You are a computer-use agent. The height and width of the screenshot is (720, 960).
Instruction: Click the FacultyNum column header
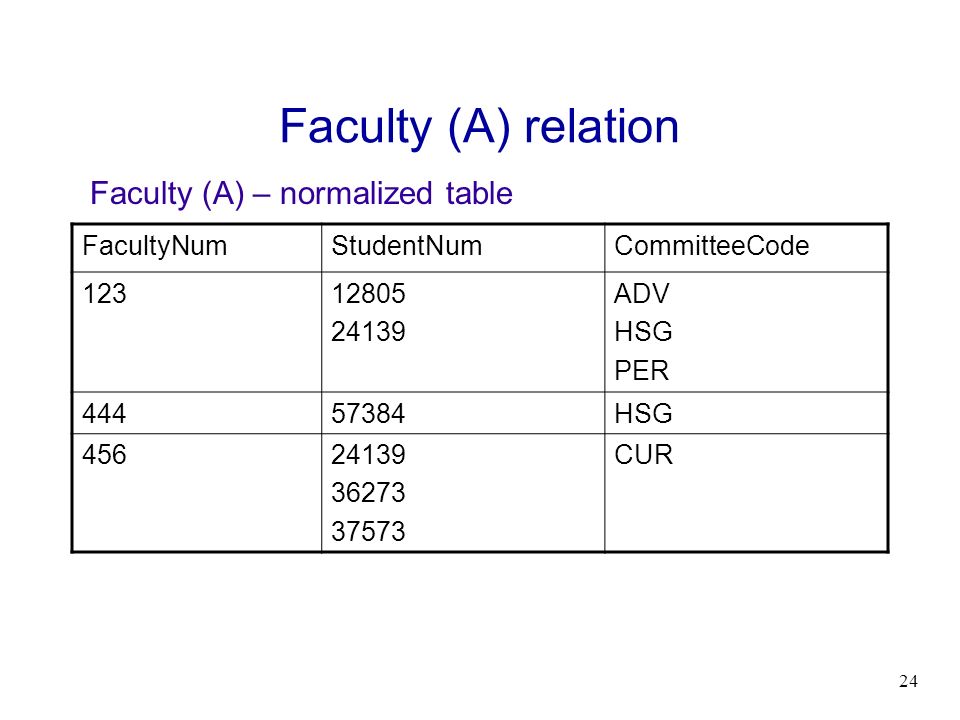tap(155, 246)
